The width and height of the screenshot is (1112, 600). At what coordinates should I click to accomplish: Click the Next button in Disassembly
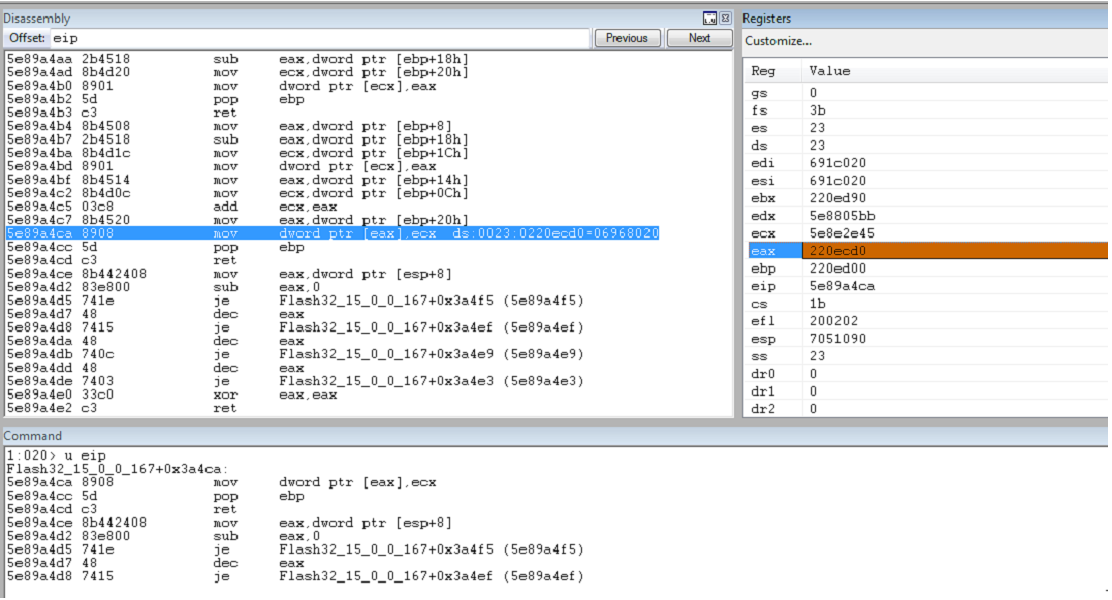699,38
